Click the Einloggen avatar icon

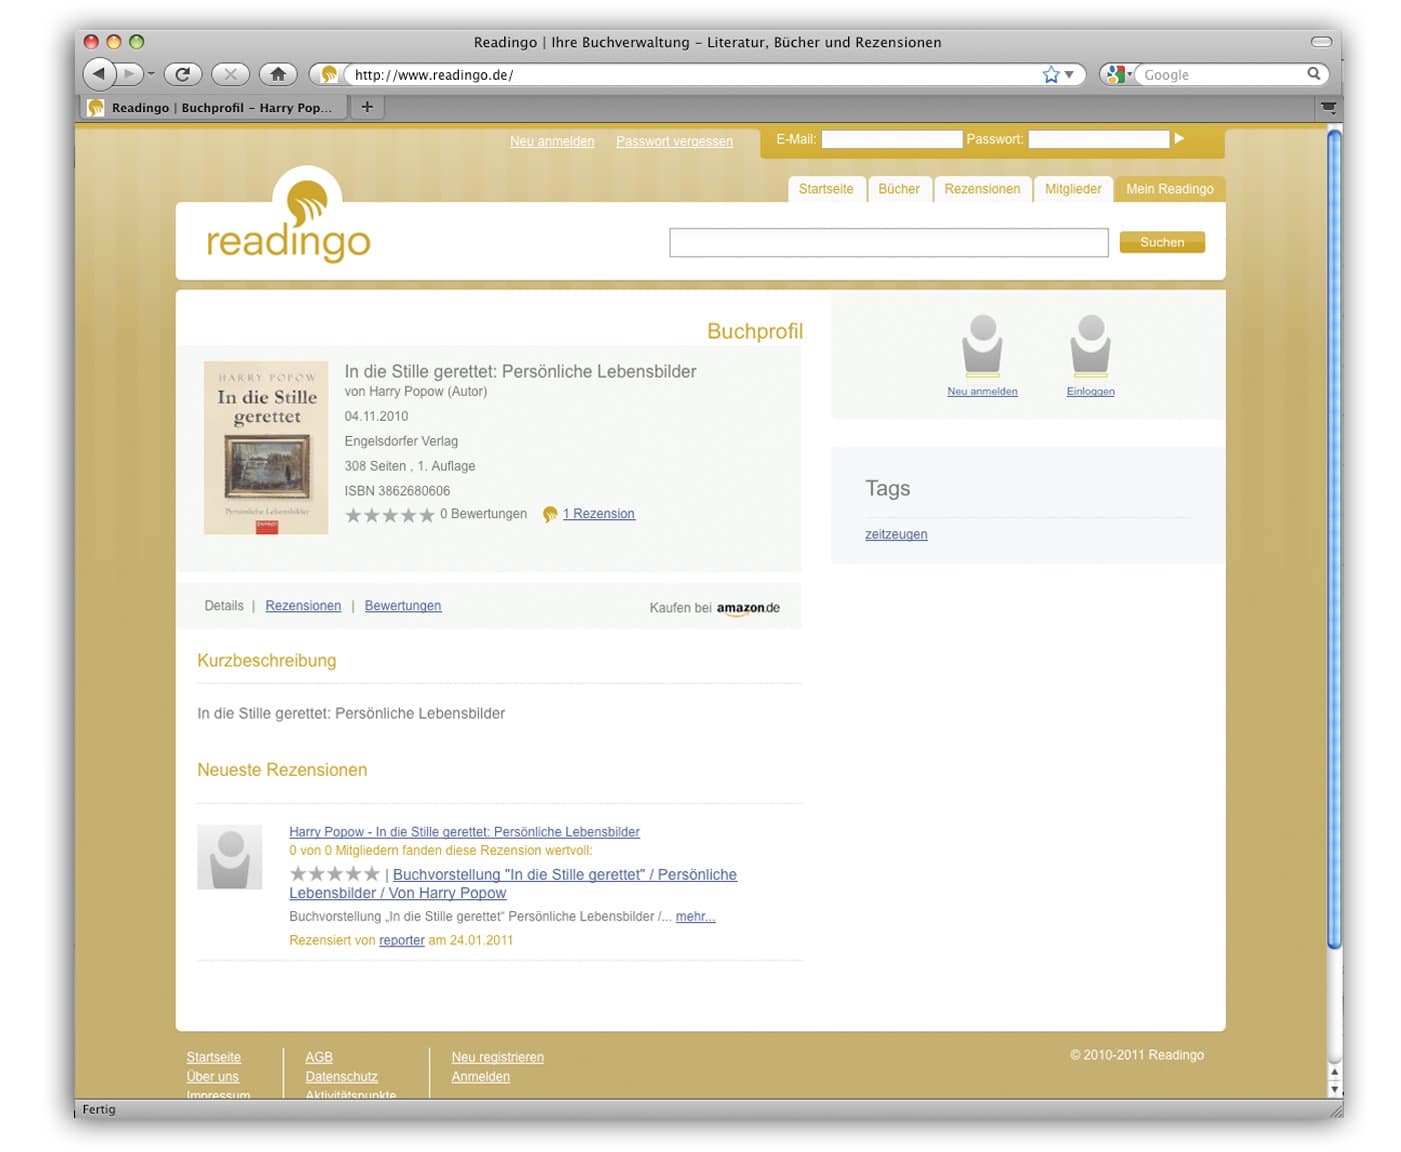tap(1090, 345)
